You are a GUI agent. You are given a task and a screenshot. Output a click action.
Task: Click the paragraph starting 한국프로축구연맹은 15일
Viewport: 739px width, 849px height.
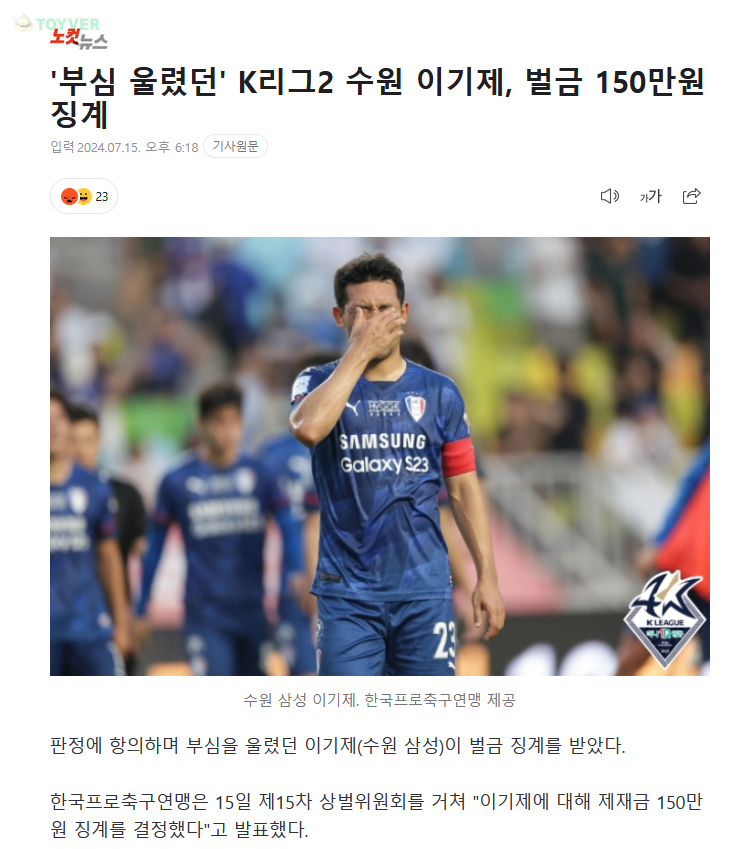(376, 815)
